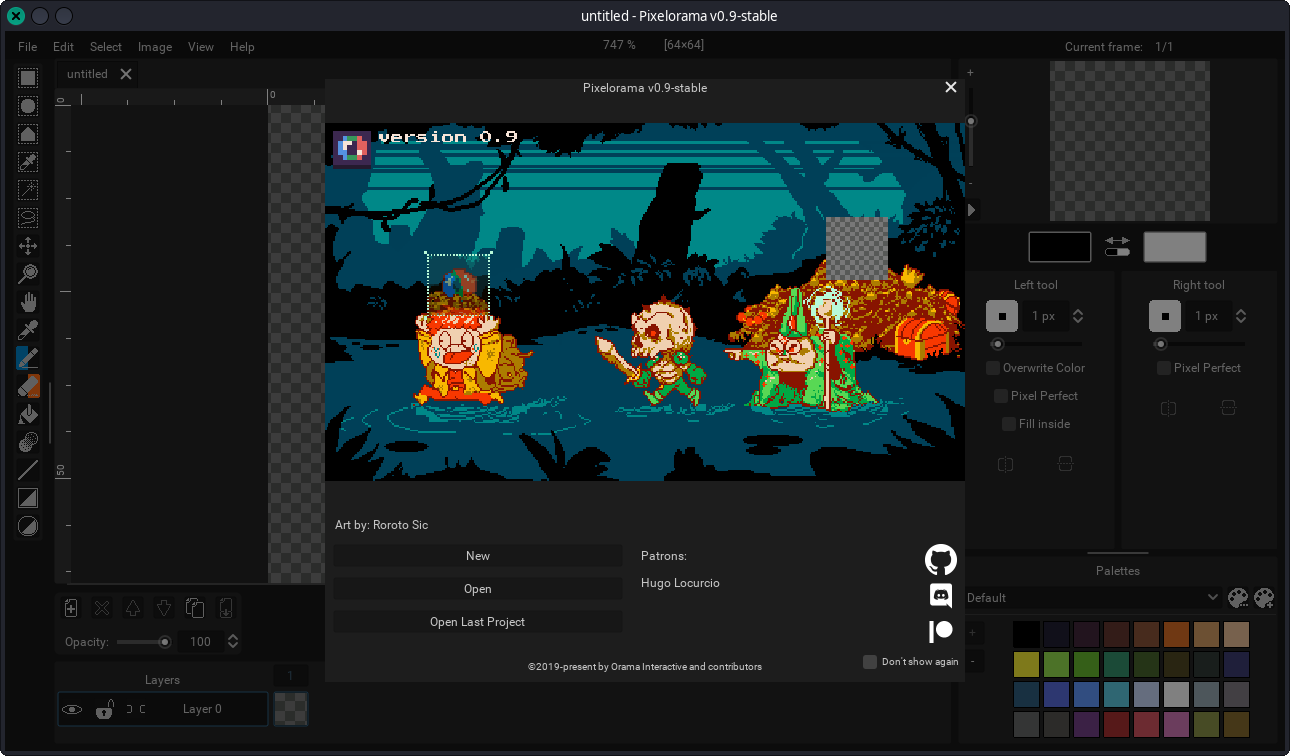
Task: Open the Edit menu
Action: point(64,47)
